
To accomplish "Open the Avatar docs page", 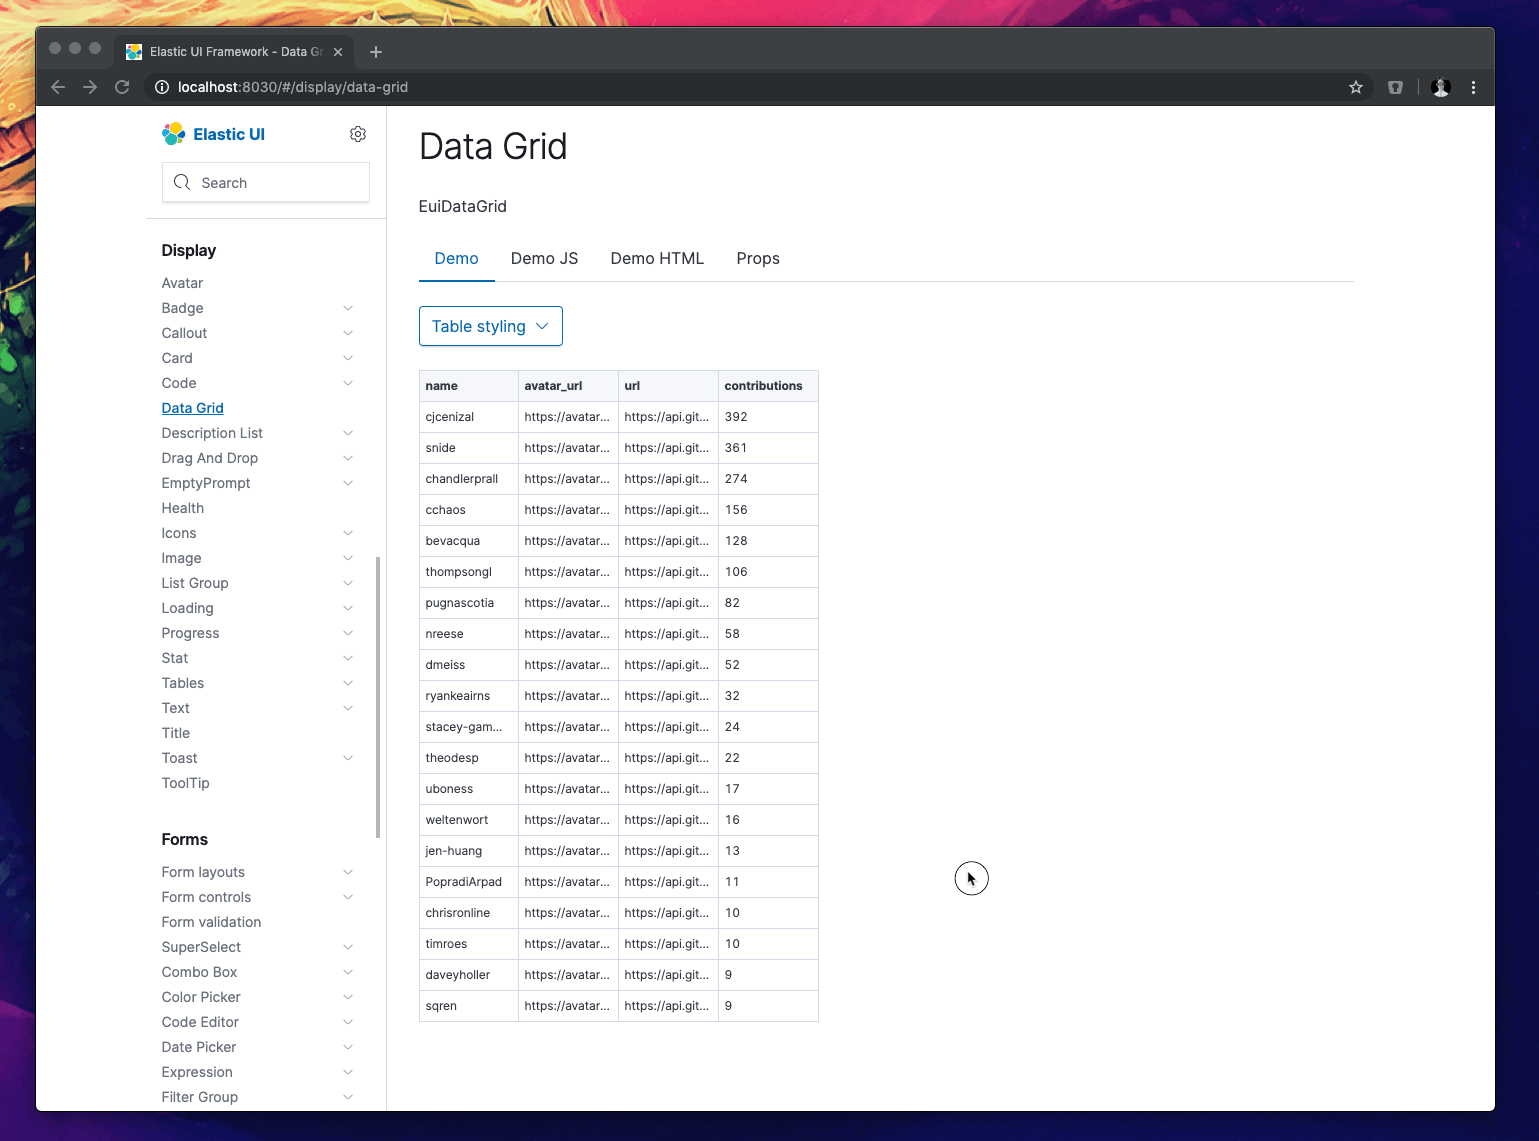I will (182, 283).
